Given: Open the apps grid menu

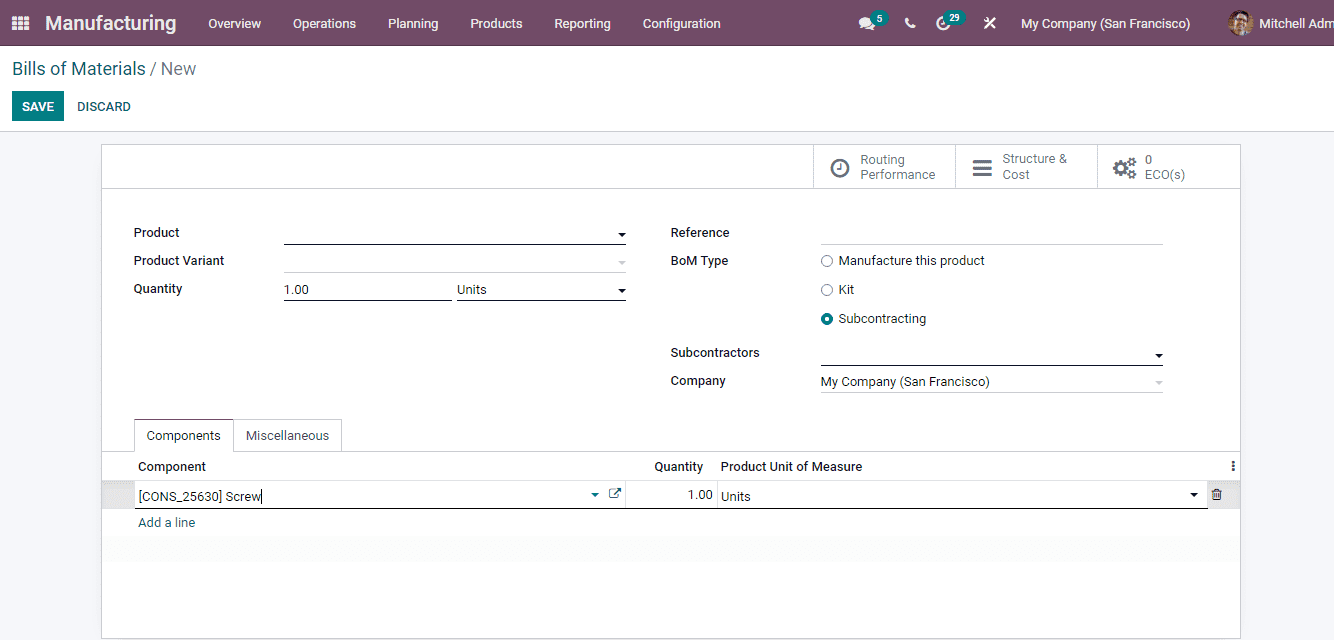Looking at the screenshot, I should [x=19, y=22].
